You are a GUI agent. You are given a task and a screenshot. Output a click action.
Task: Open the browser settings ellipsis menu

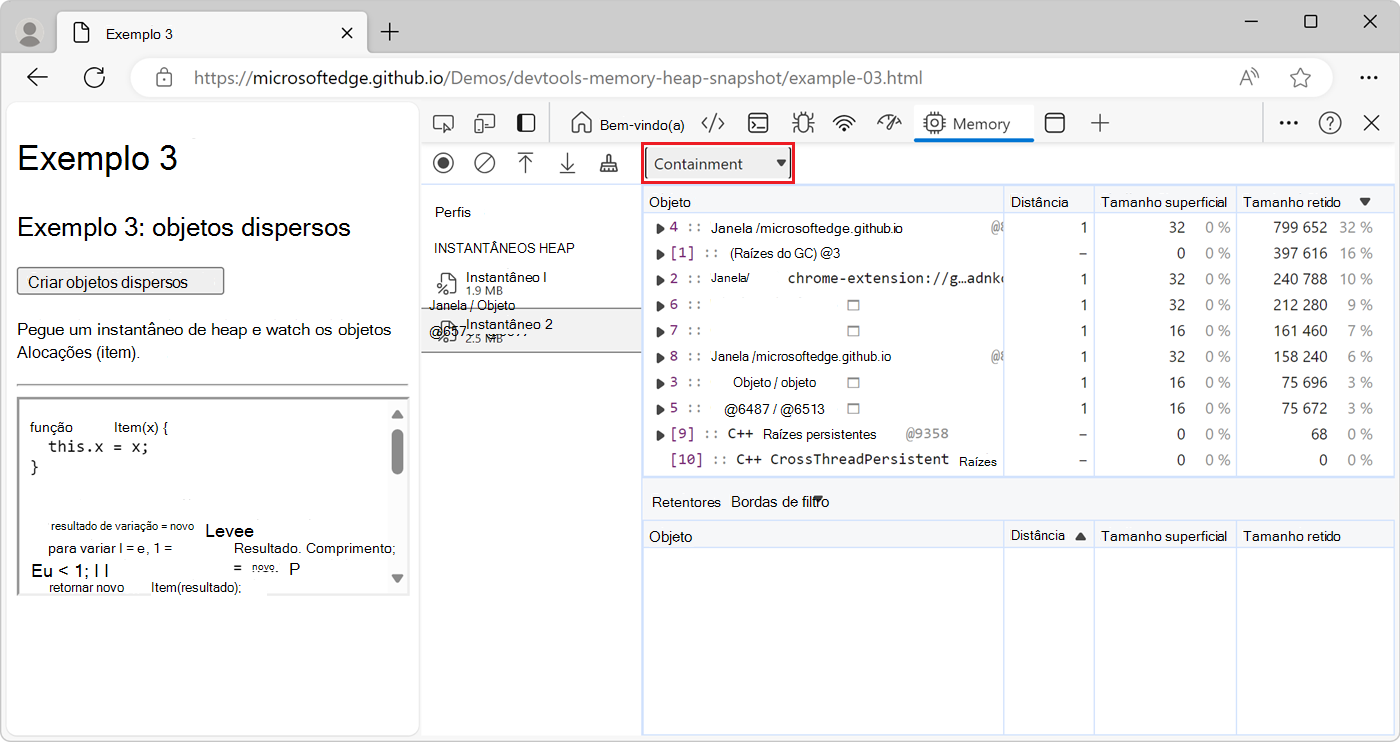click(x=1369, y=78)
